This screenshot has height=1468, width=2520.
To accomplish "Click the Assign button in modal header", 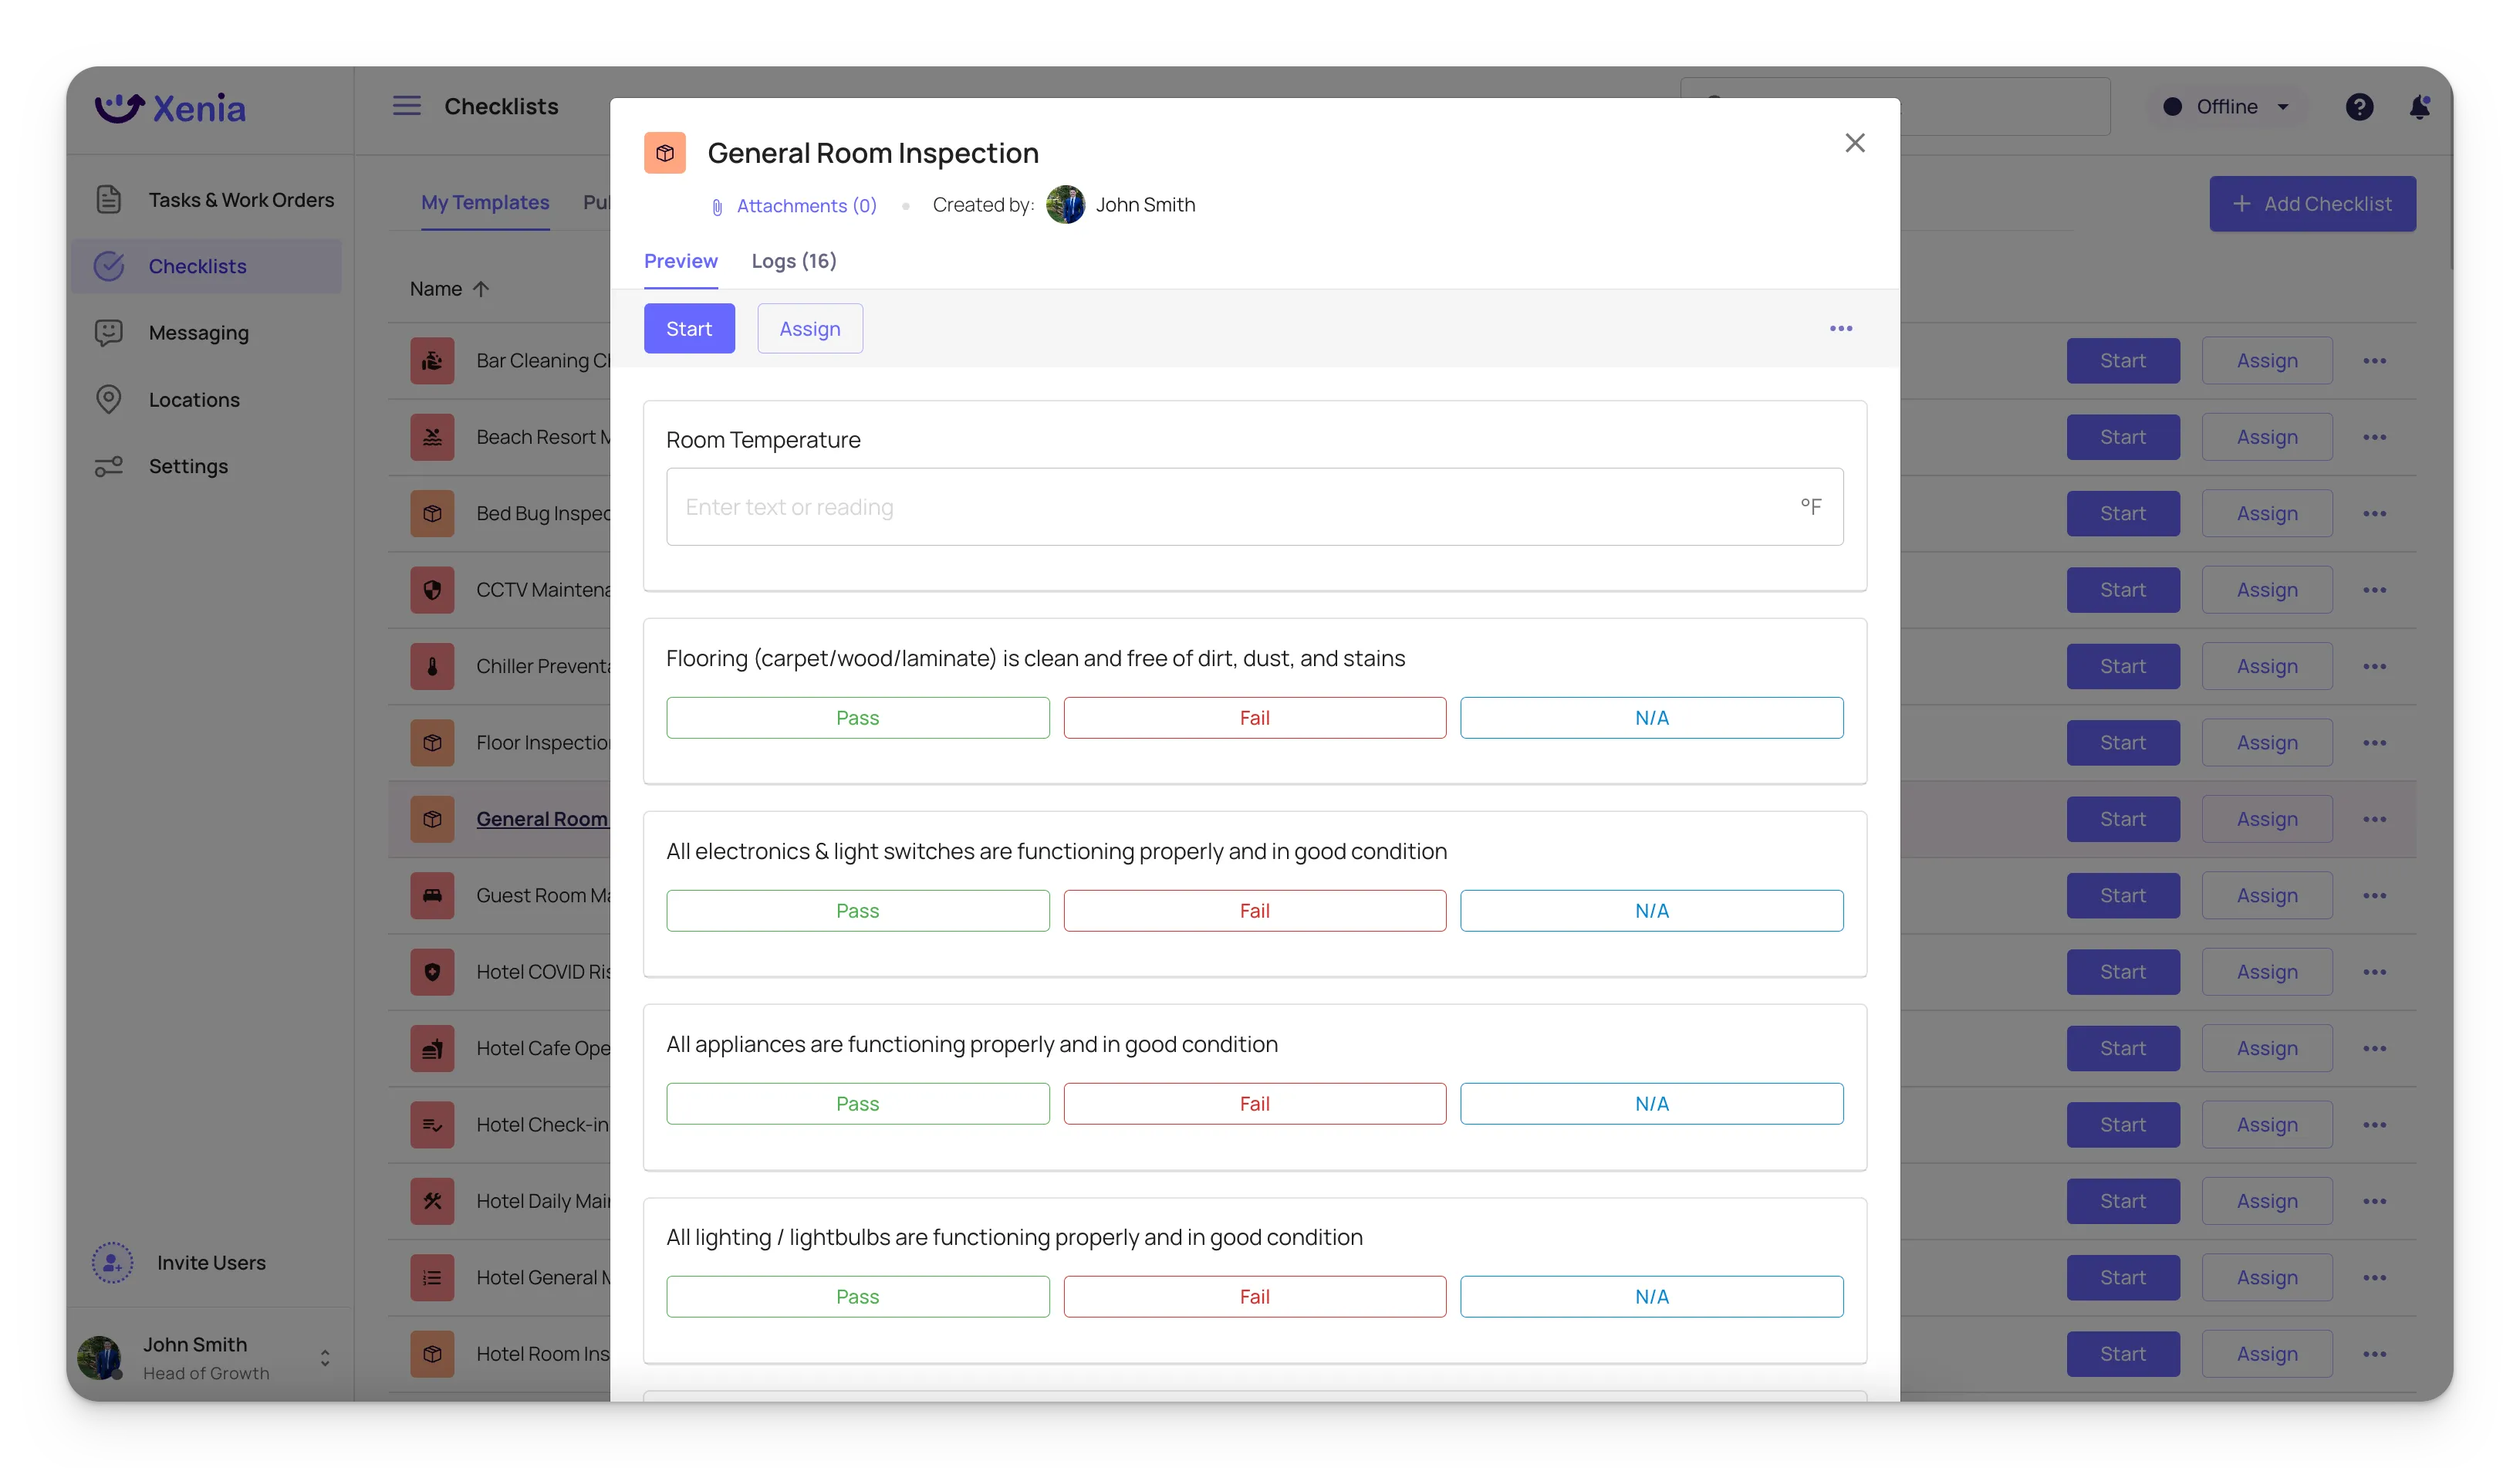I will click(809, 329).
